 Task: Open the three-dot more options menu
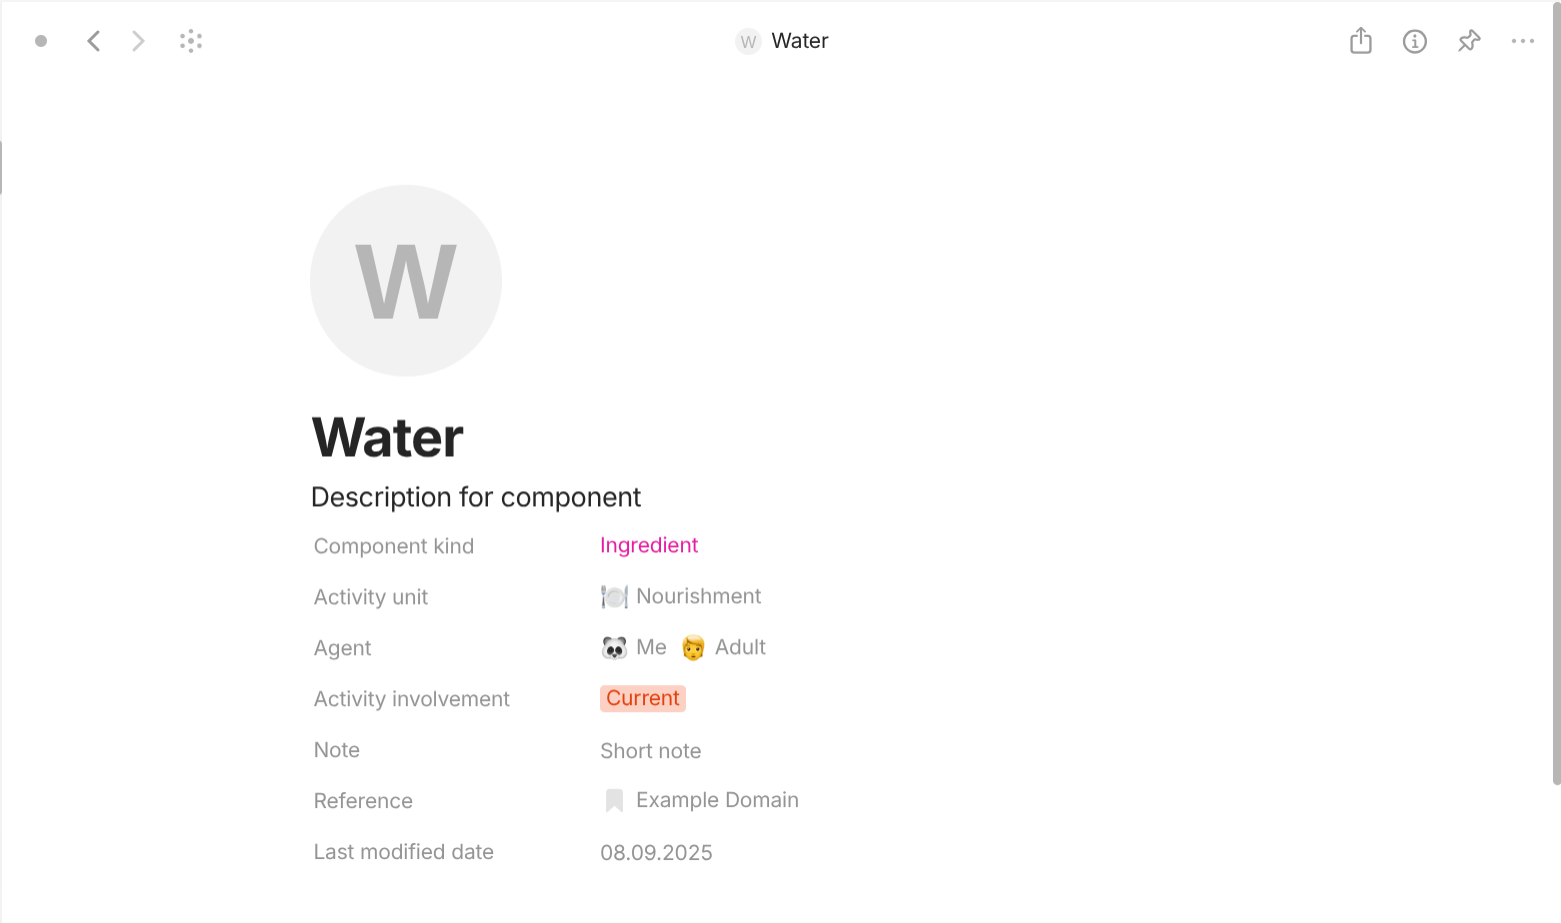pos(1523,41)
